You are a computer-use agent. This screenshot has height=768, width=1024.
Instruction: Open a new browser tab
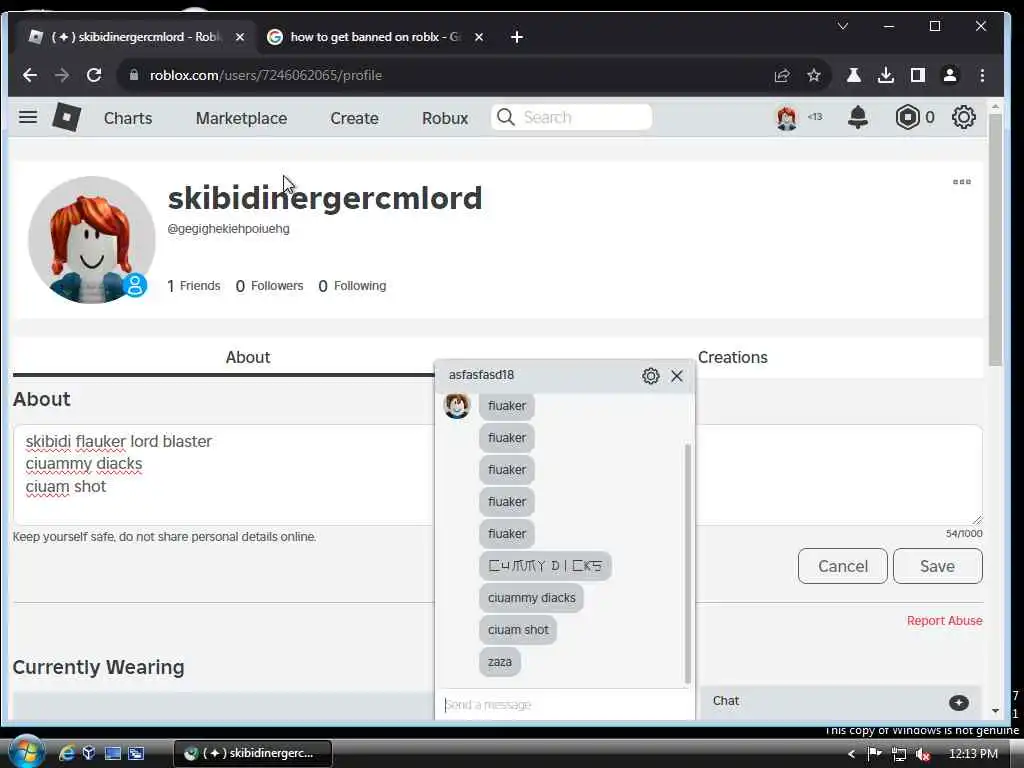[x=517, y=37]
